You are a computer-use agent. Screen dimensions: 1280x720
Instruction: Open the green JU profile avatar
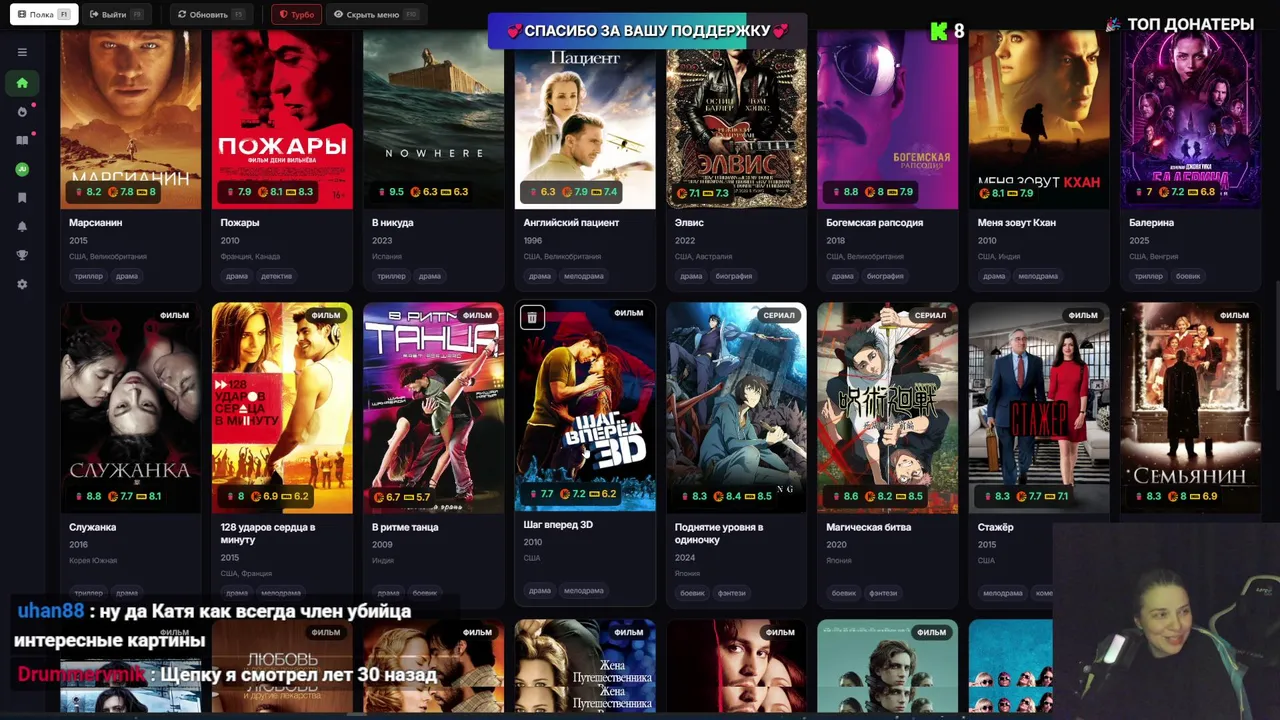(x=22, y=169)
